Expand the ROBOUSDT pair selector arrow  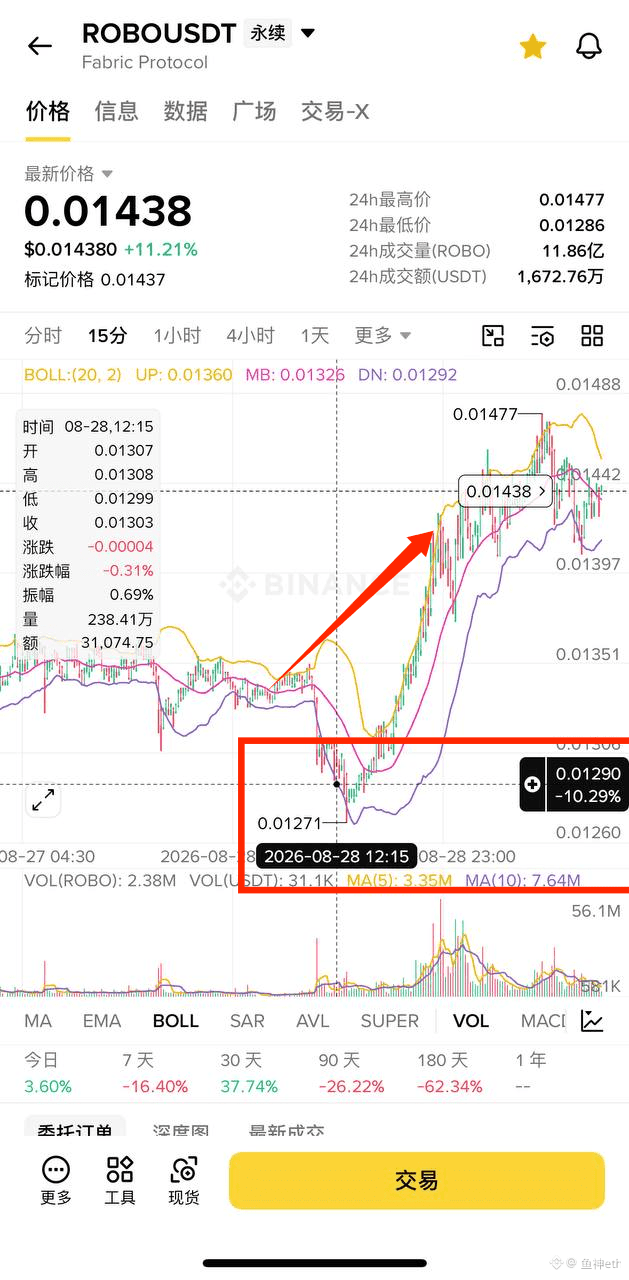coord(308,33)
